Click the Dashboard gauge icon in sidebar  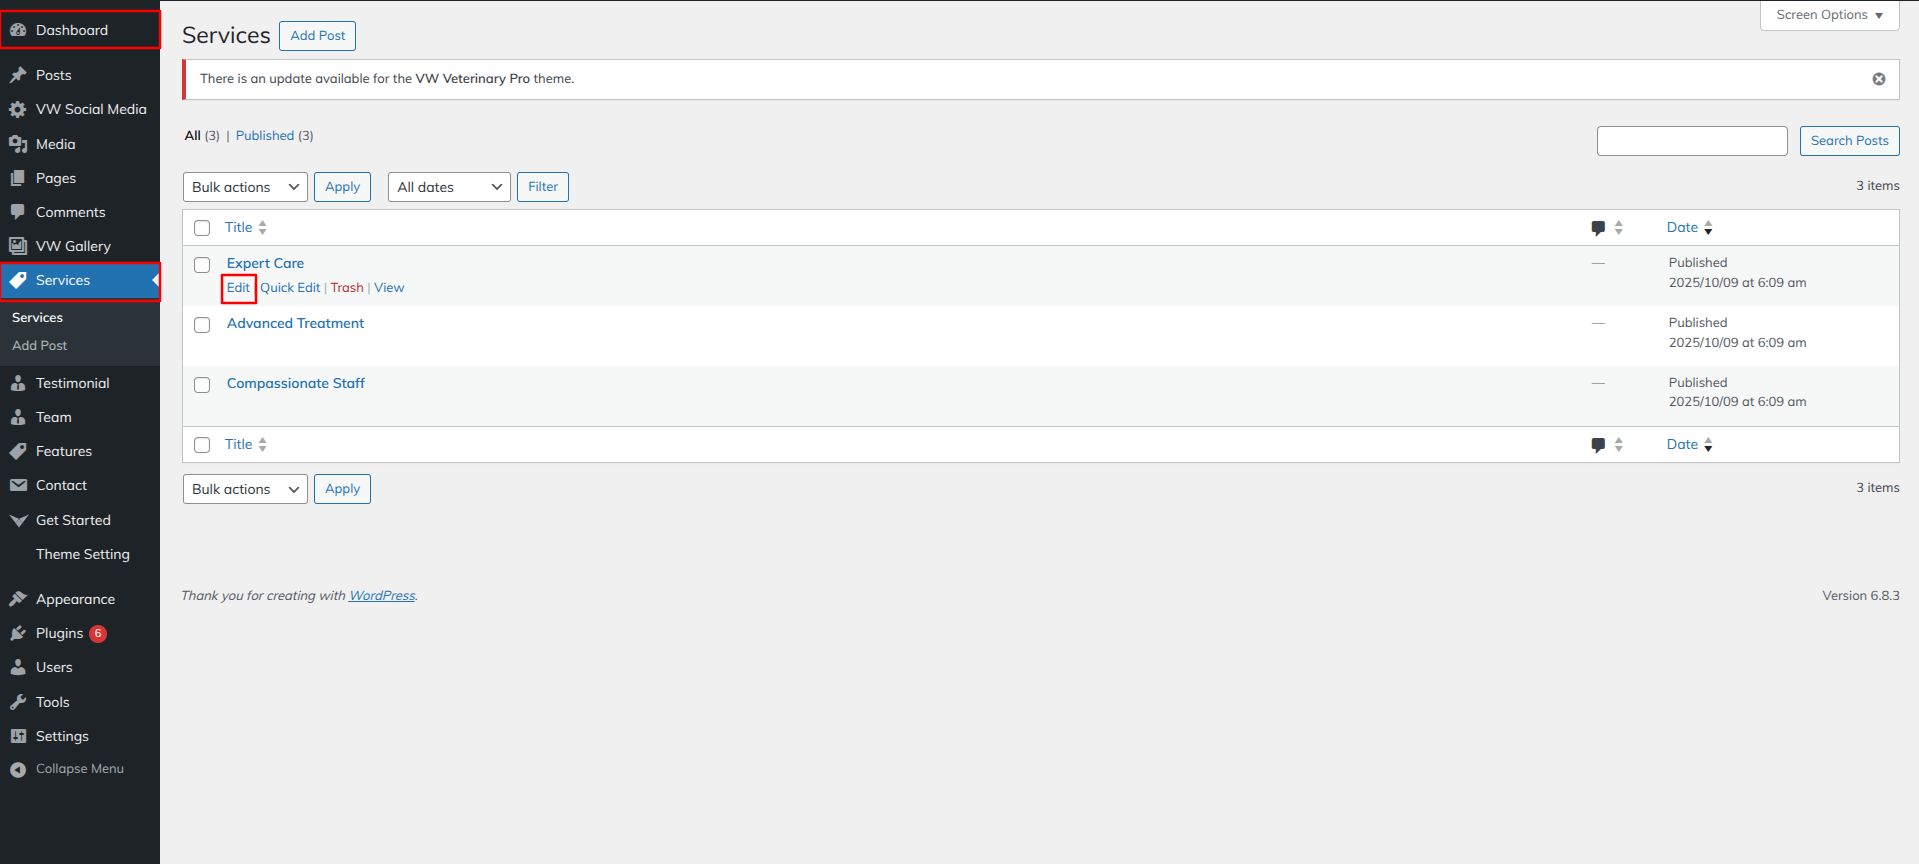click(18, 30)
